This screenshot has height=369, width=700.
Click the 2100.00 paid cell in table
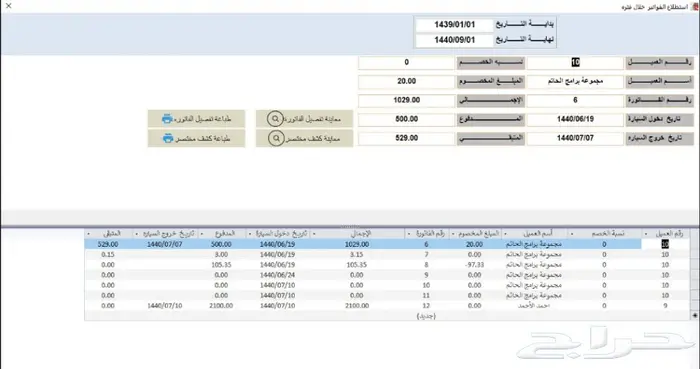[x=221, y=306]
